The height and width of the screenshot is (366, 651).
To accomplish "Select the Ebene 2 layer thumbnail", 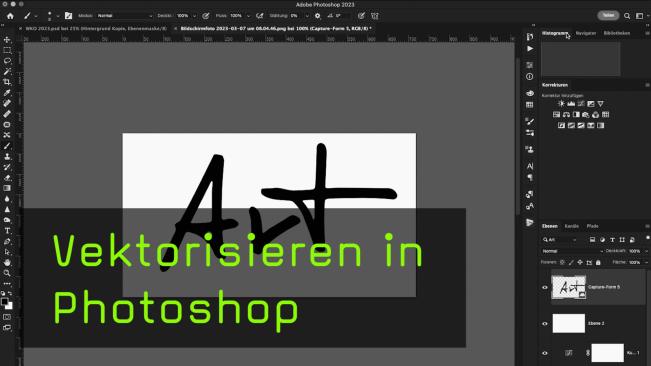I will pos(568,323).
